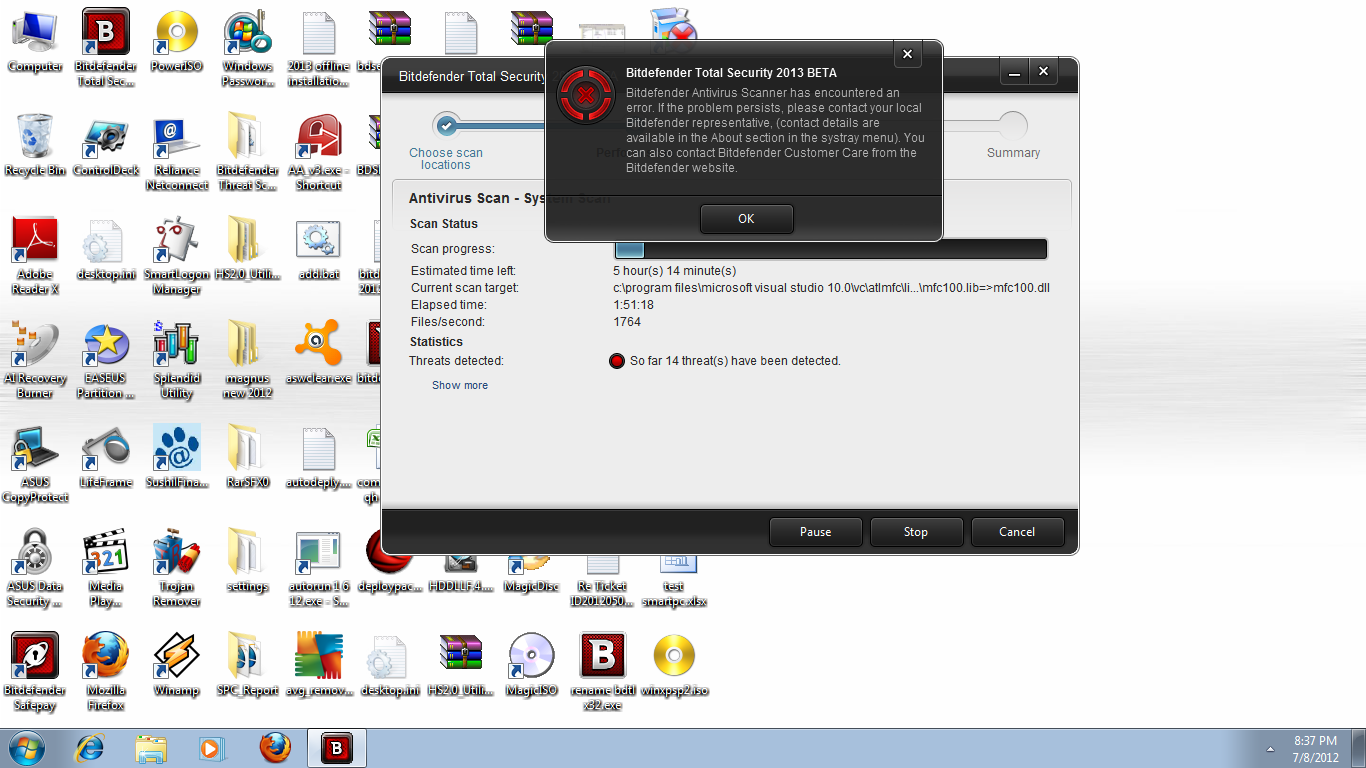This screenshot has width=1366, height=768.
Task: Open AI Recovery Burner shortcut
Action: 35,360
